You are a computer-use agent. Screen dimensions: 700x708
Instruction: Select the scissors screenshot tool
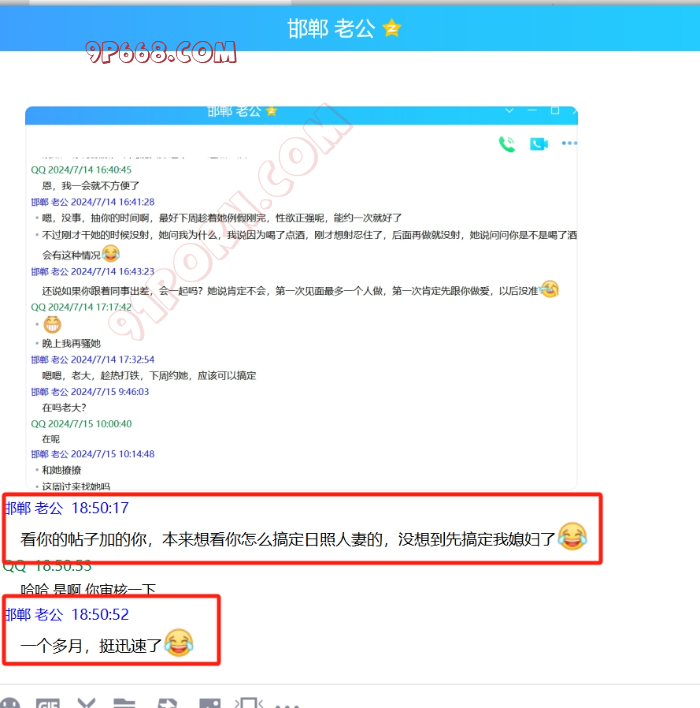[x=86, y=702]
